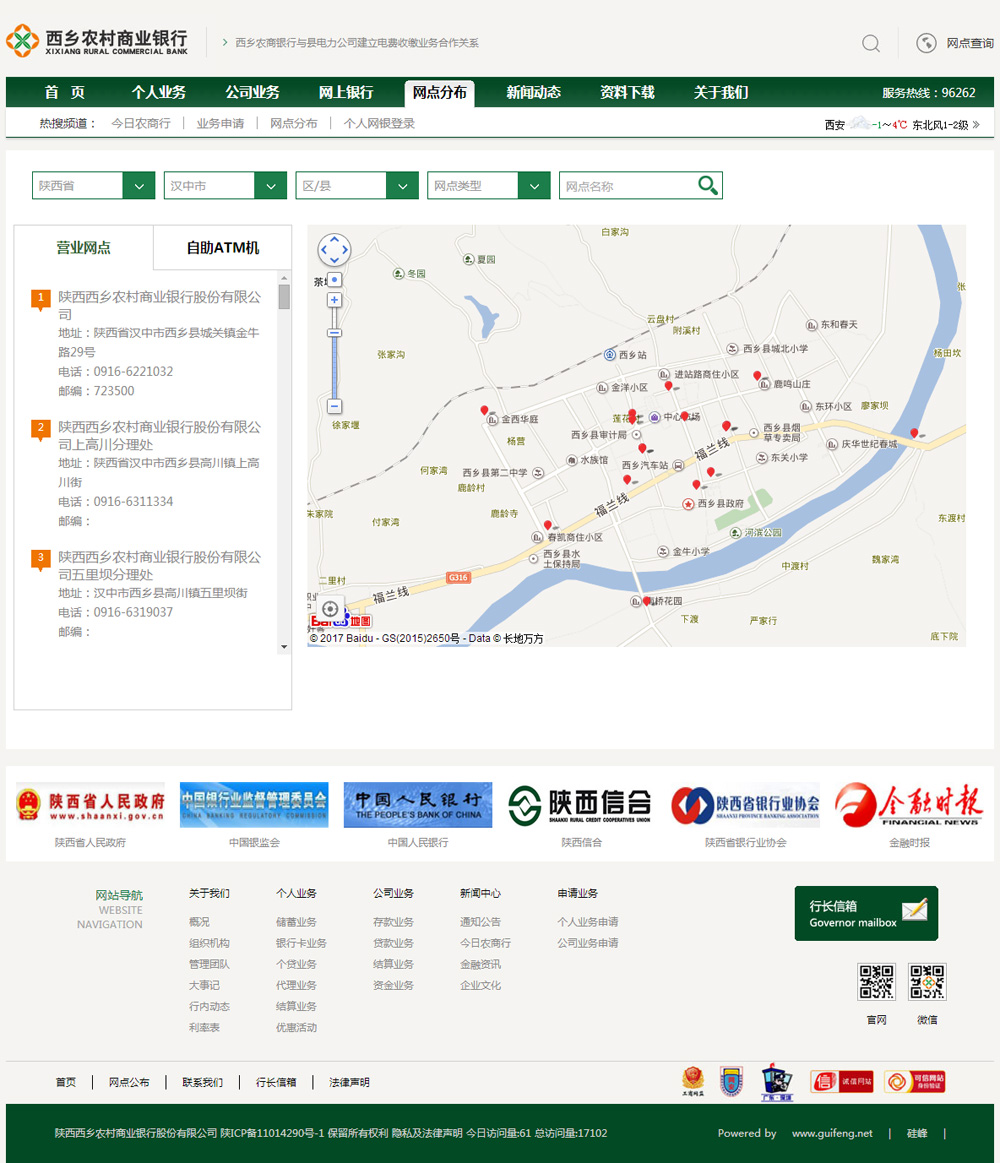Open the 汉中市 city dropdown
Screen dimensions: 1000x1163
[225, 185]
